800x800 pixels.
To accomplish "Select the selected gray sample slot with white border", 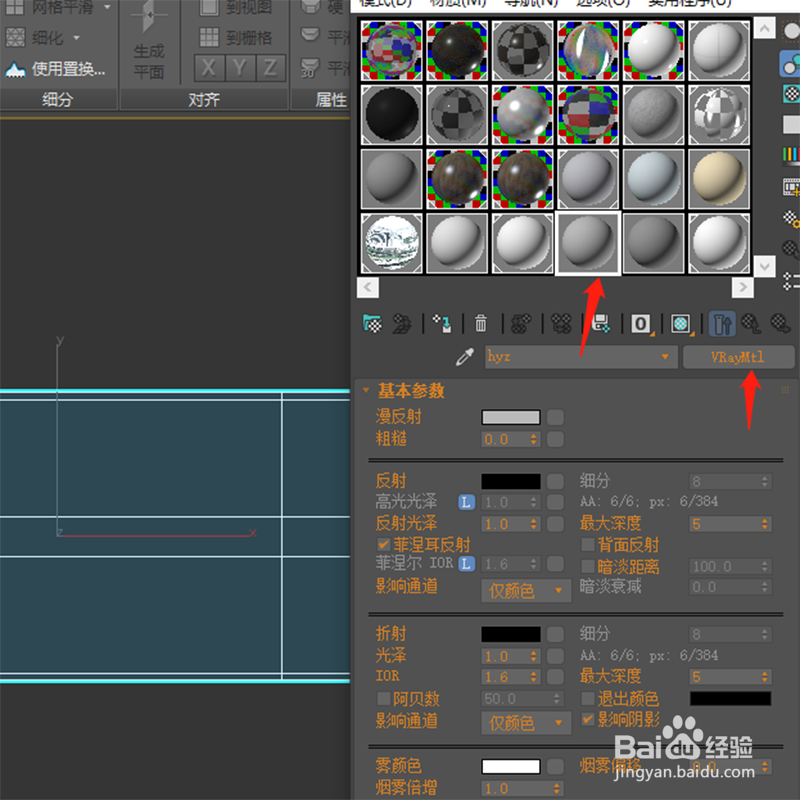I will click(588, 243).
